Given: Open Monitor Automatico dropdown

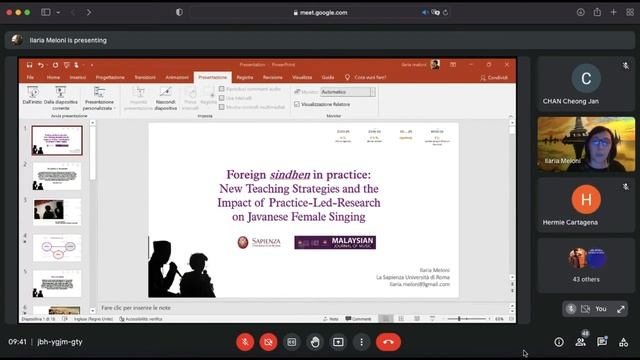Looking at the screenshot, I should pyautogui.click(x=348, y=92).
